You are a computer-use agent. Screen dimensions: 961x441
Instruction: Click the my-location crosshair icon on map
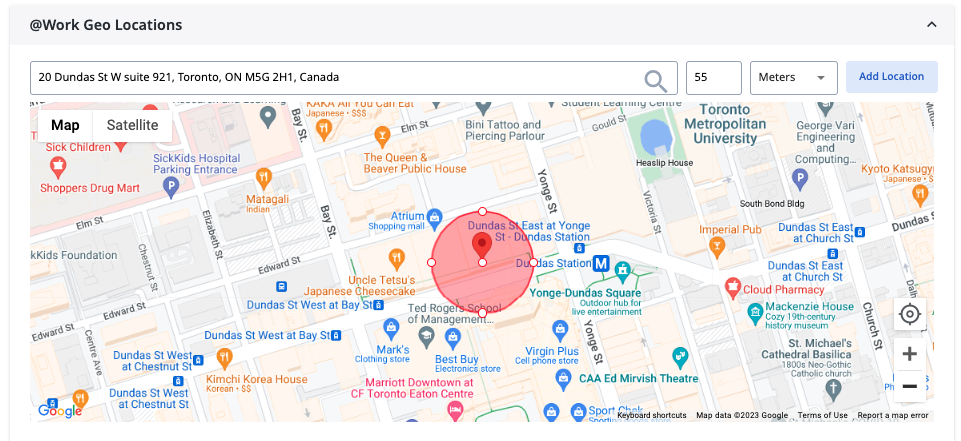[909, 314]
